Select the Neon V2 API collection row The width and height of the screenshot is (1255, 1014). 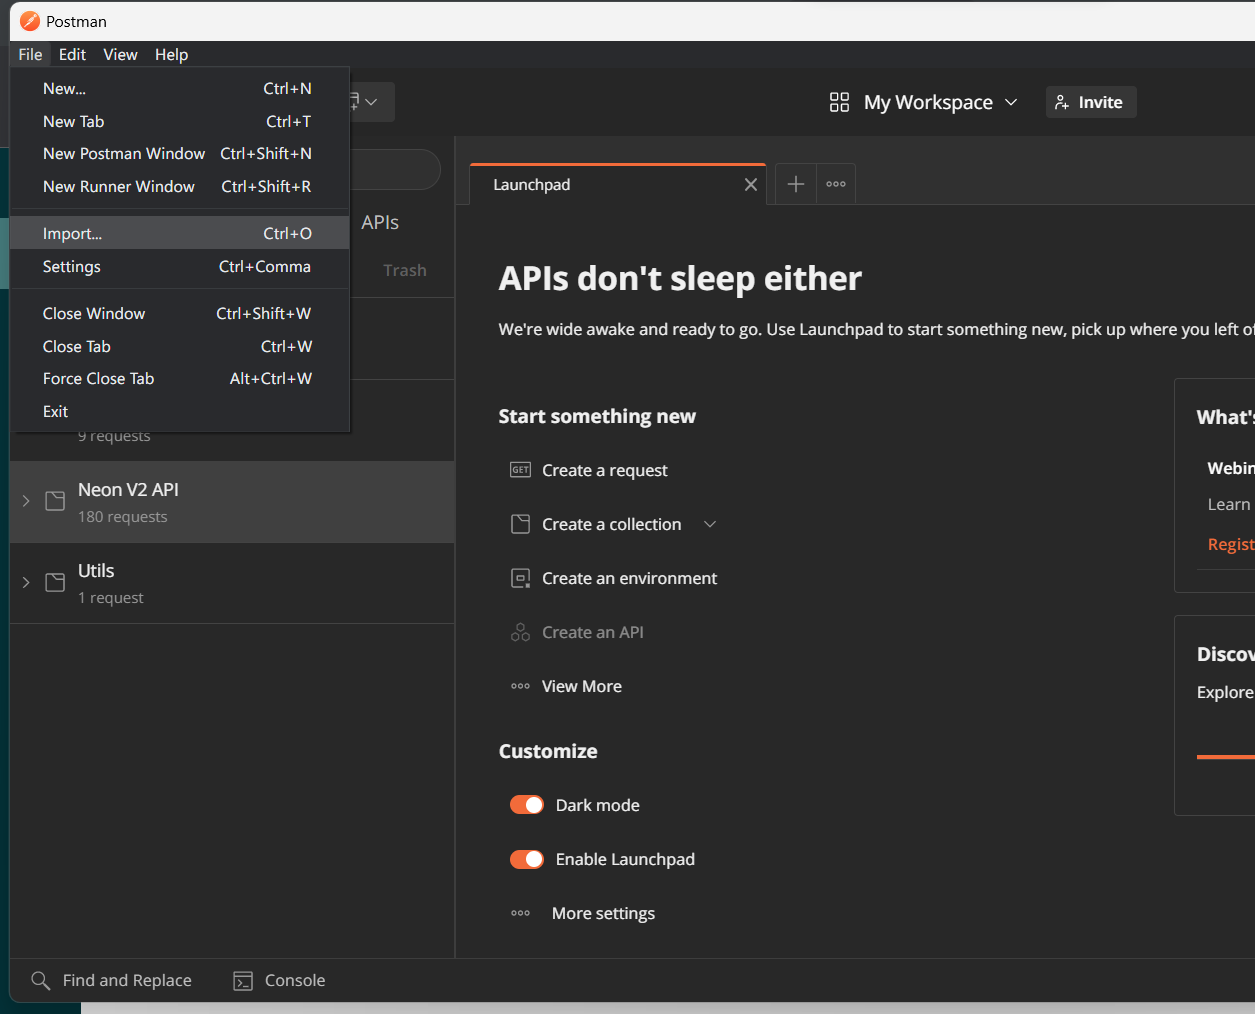(232, 502)
